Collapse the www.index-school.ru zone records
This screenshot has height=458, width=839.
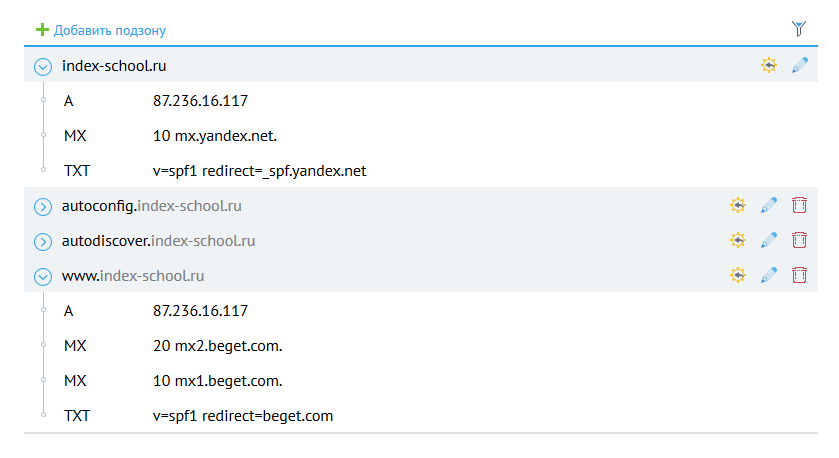tap(42, 276)
